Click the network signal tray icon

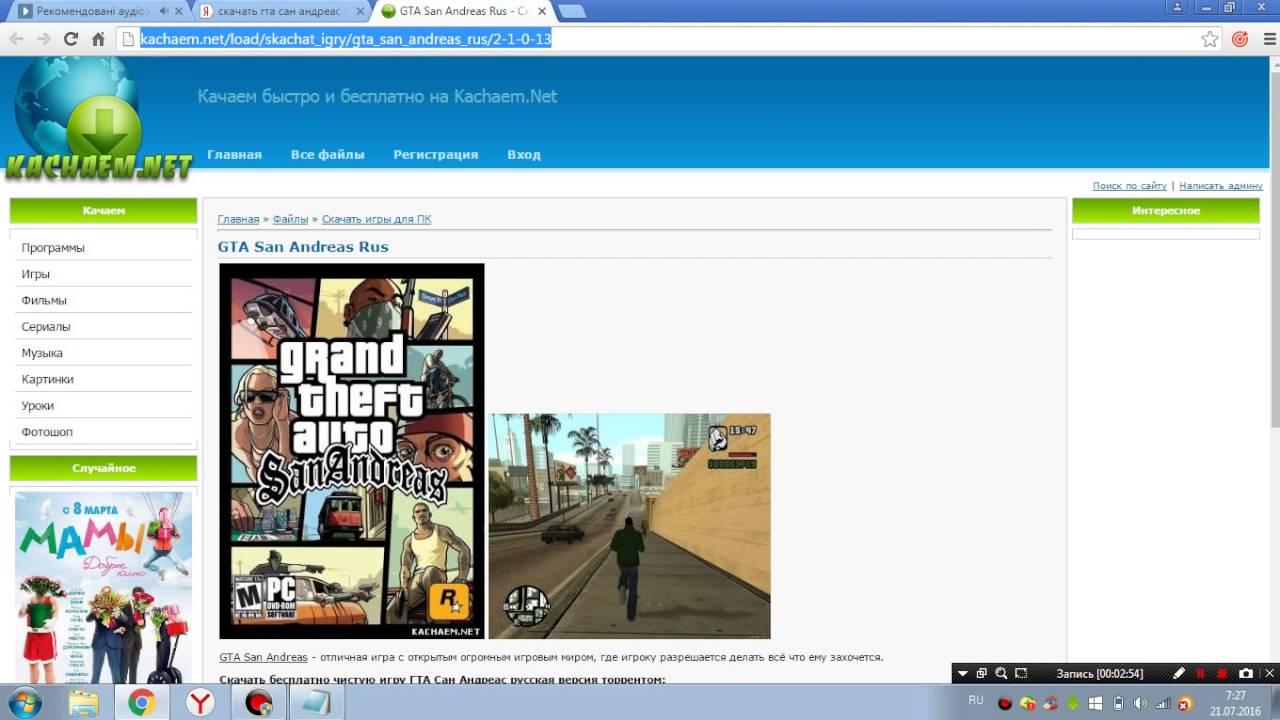point(1163,704)
